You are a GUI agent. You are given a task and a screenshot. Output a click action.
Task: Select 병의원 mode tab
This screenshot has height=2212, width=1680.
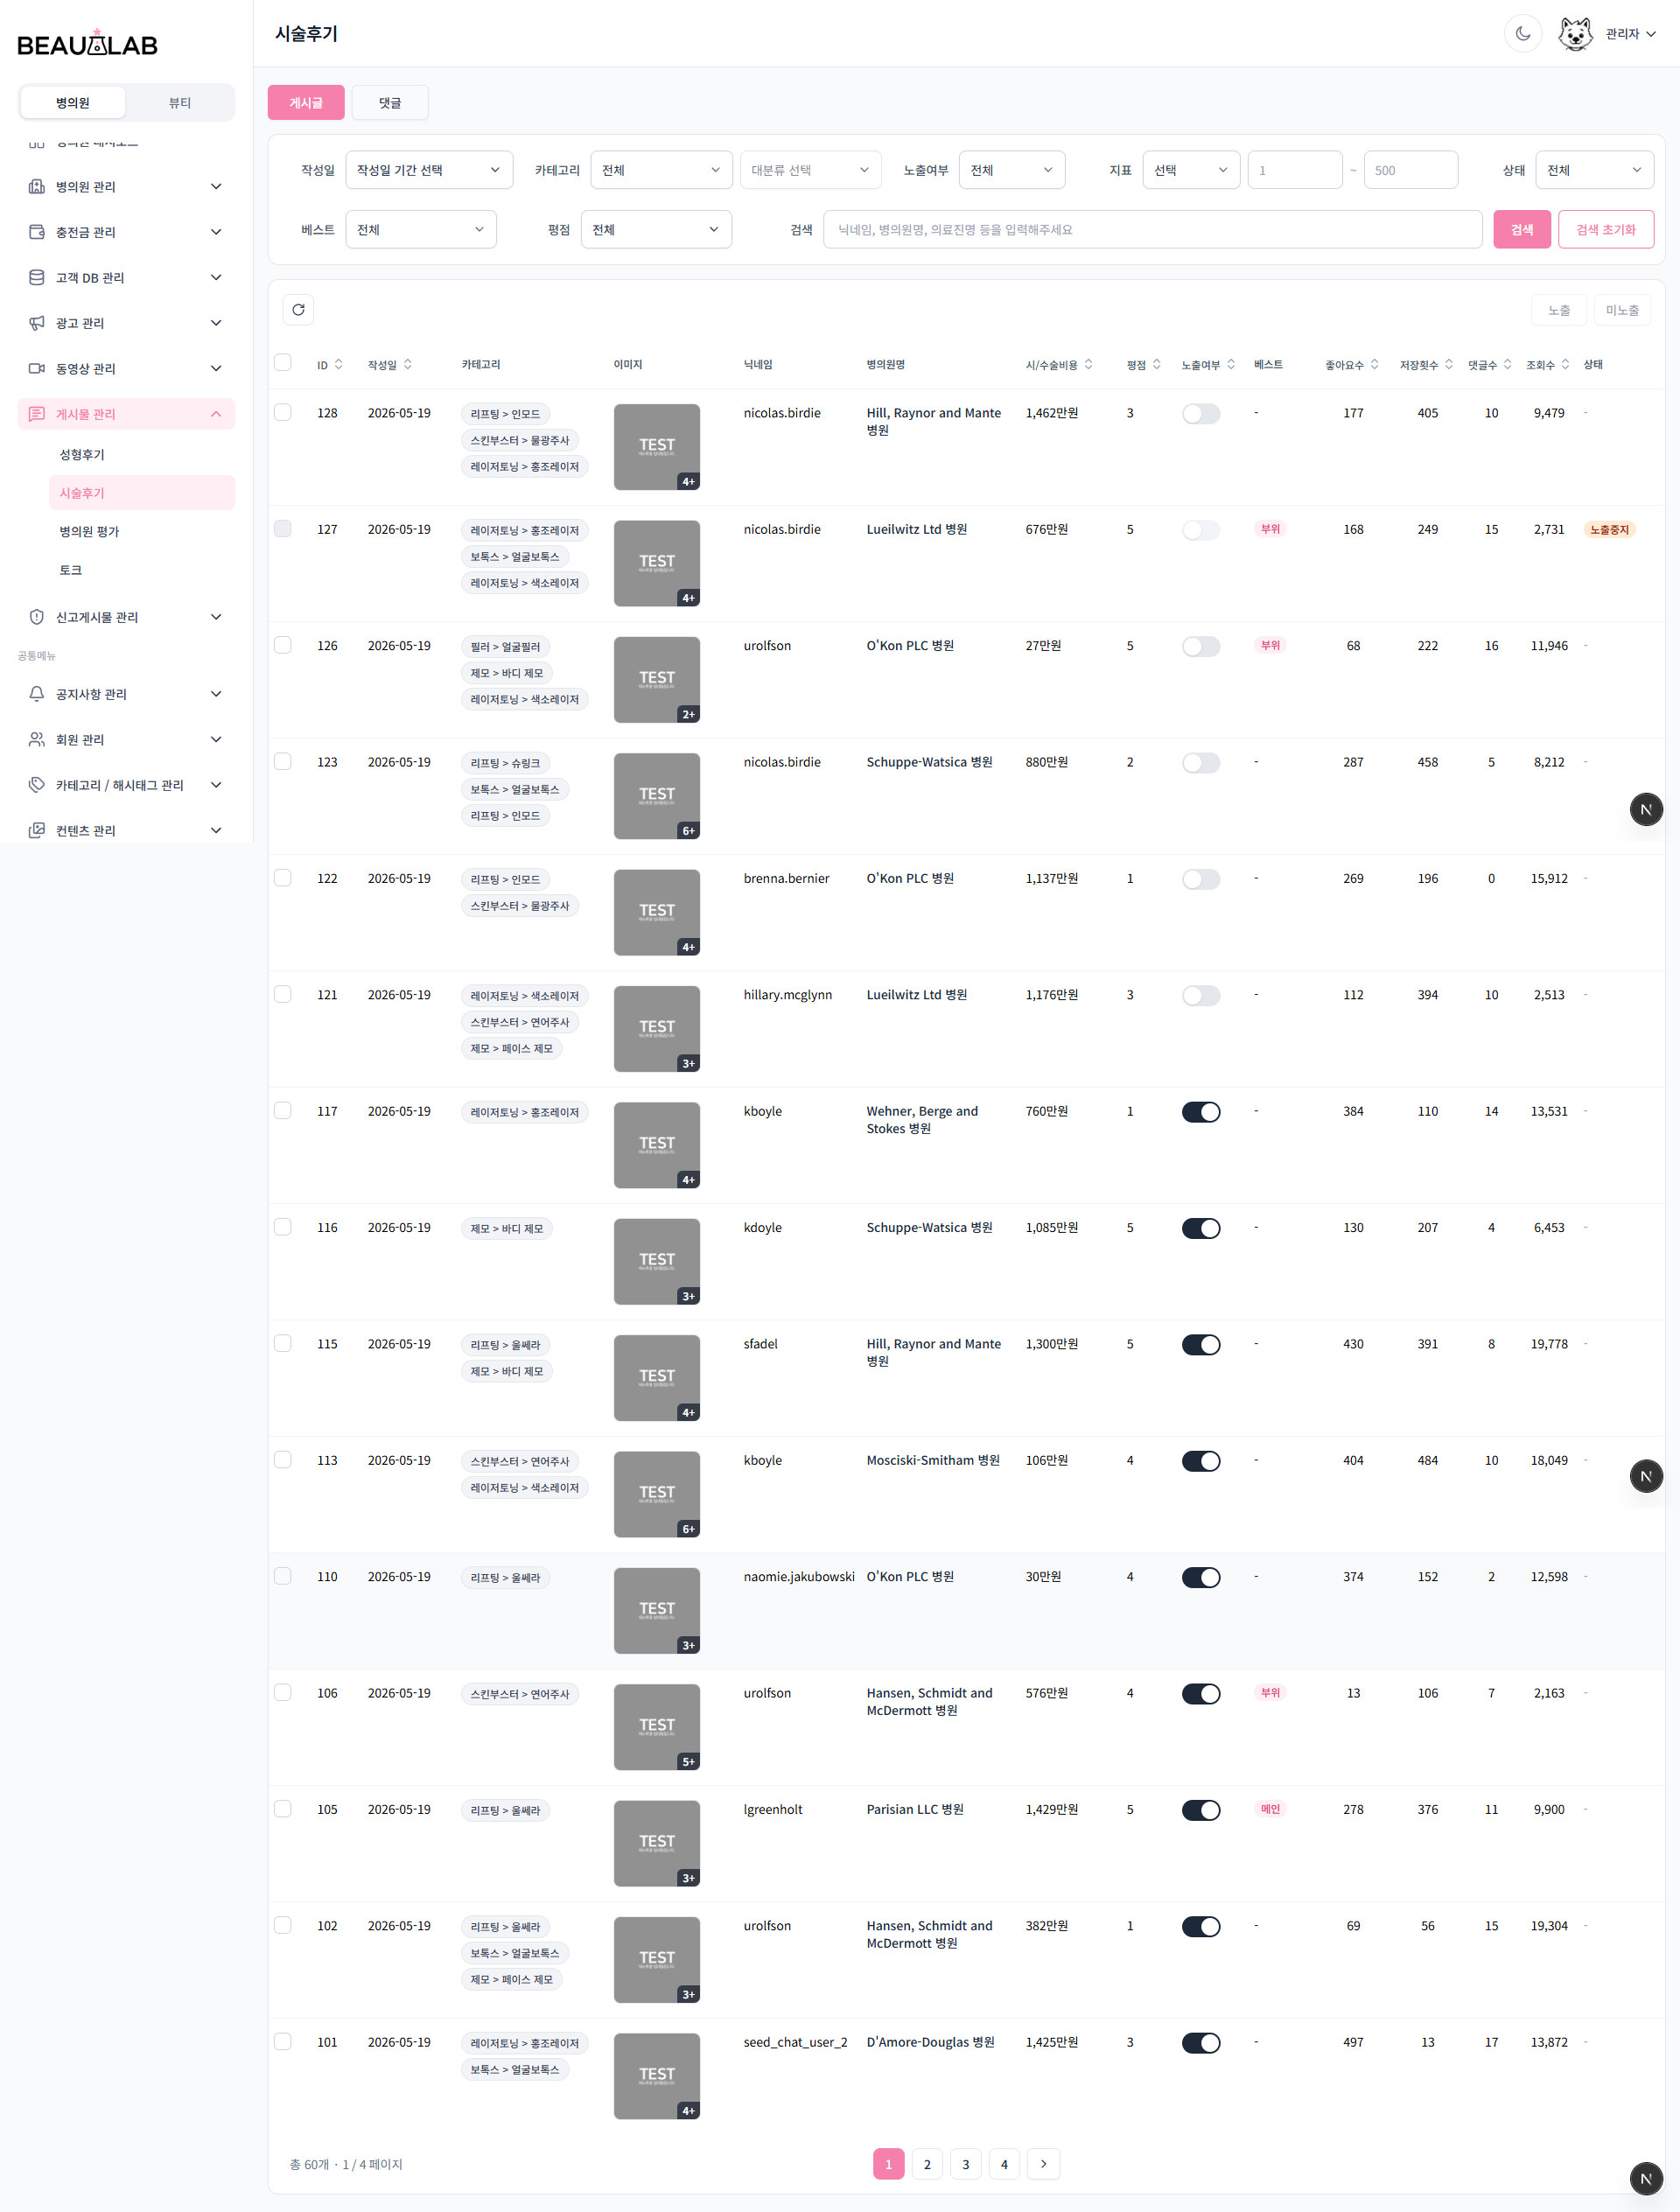point(73,103)
